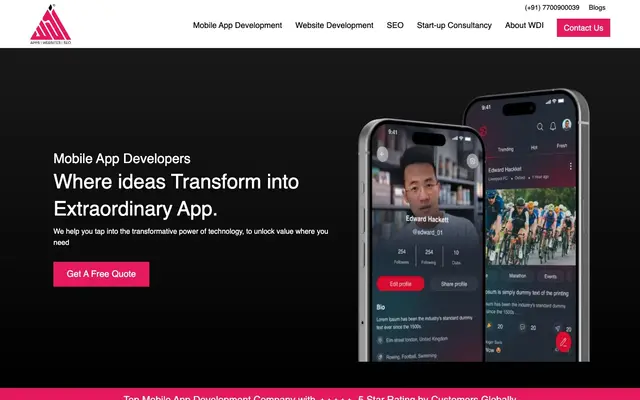
Task: Click the red pencil compose button on phone
Action: click(x=563, y=342)
